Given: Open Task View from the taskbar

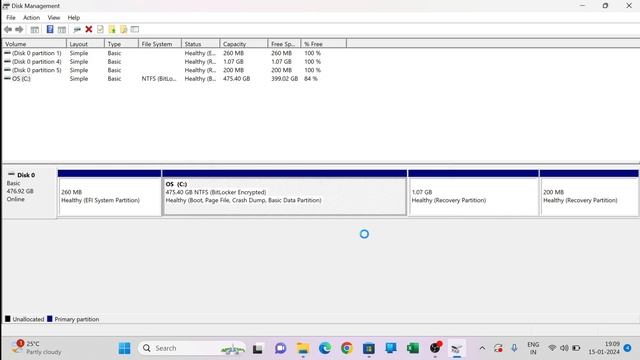Looking at the screenshot, I should pyautogui.click(x=258, y=349).
